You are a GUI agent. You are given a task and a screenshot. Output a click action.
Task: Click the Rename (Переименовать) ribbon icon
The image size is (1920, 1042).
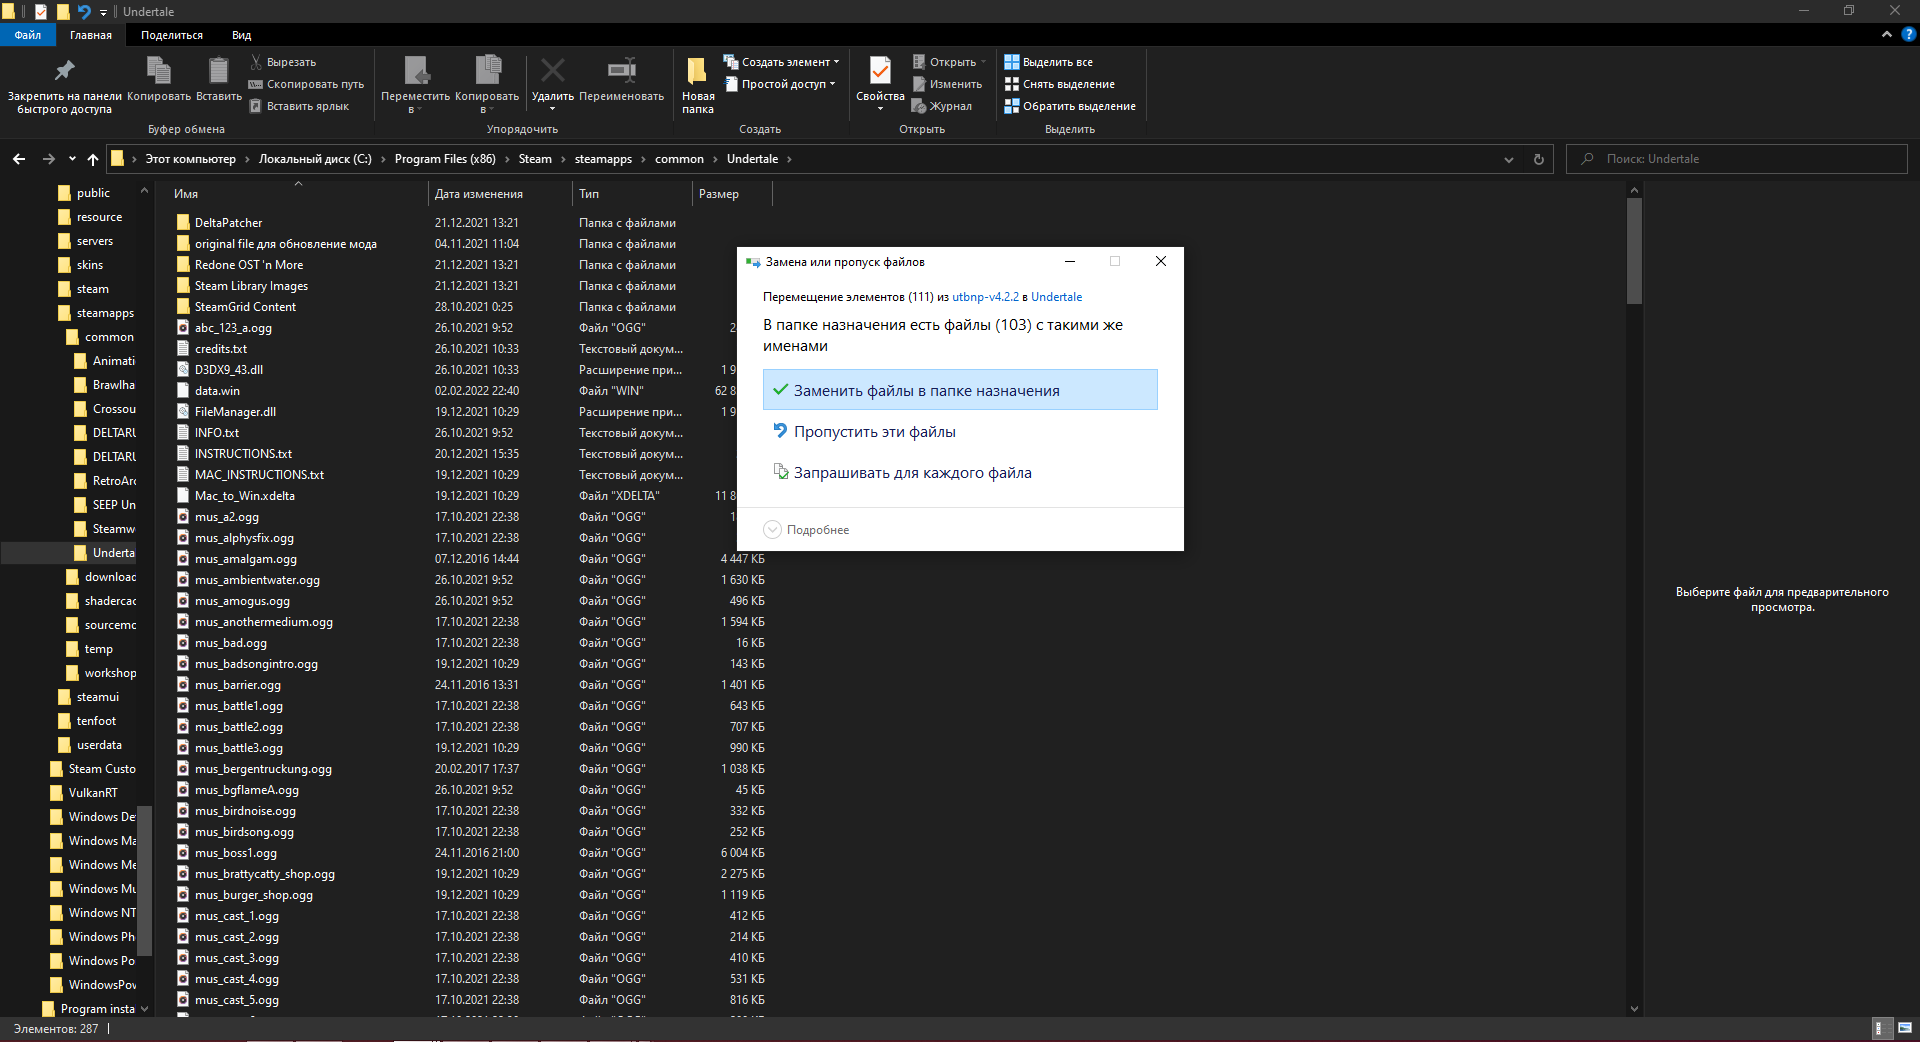621,80
